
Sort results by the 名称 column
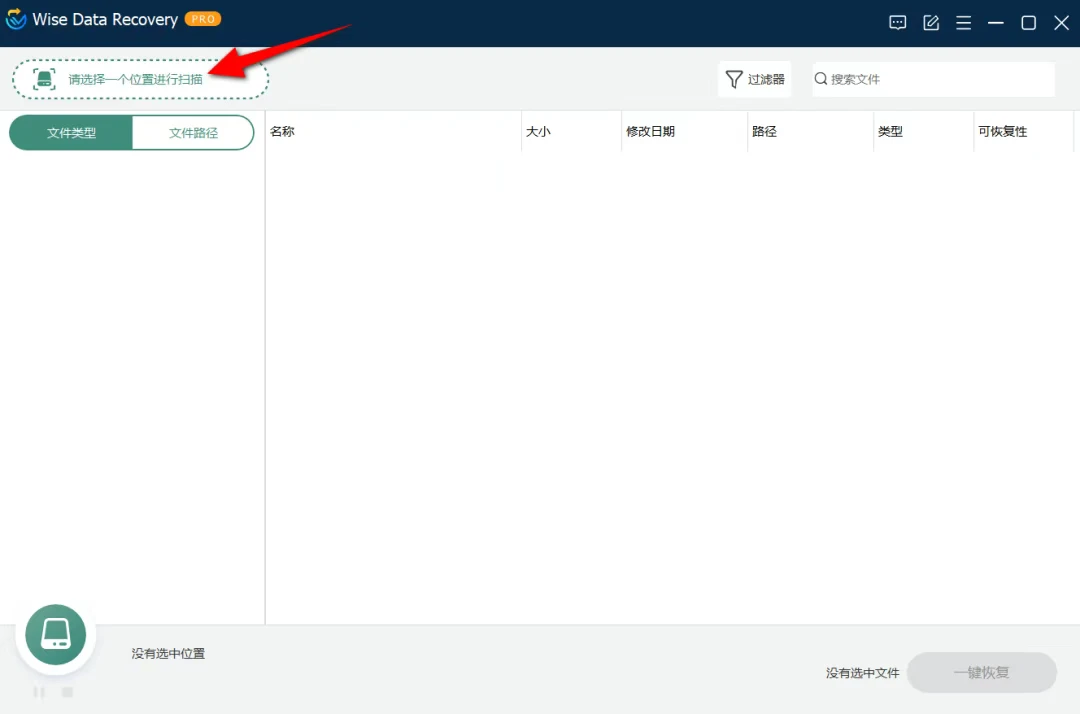click(x=281, y=131)
